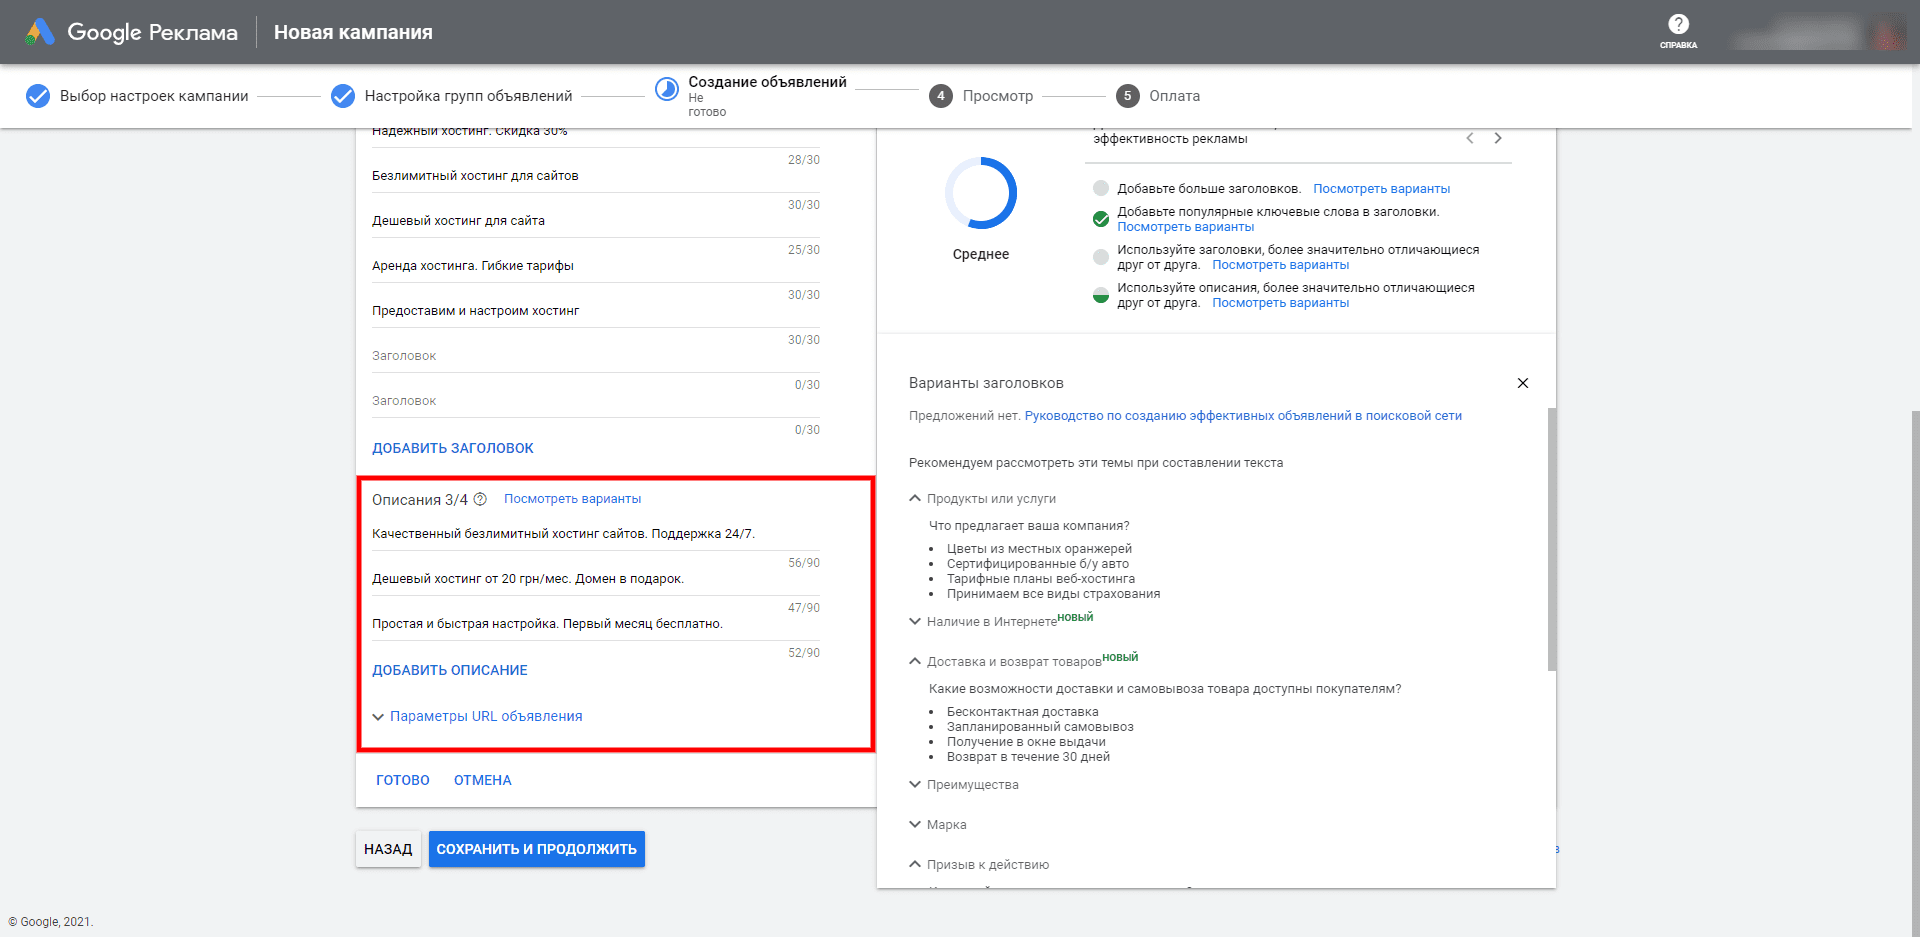
Task: Click the progress icon for Создание объявлений
Action: click(667, 89)
